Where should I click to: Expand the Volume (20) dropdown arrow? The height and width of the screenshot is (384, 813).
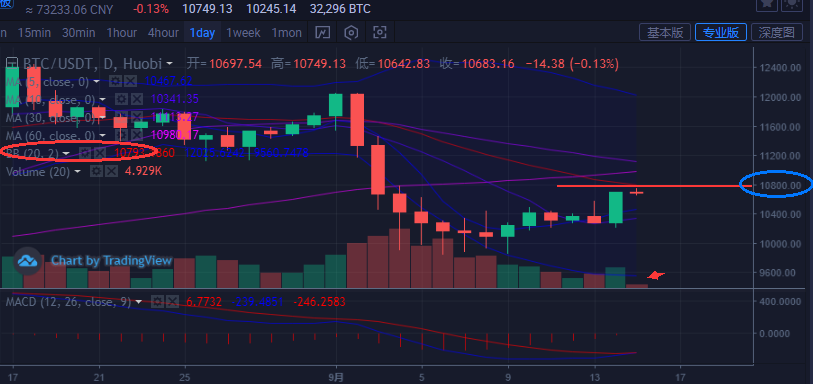[x=78, y=172]
